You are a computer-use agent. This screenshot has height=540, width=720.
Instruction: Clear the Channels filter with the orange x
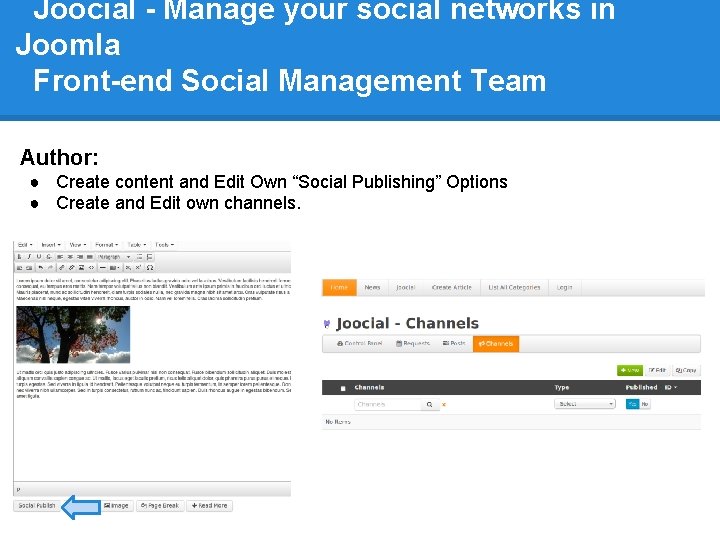pyautogui.click(x=444, y=405)
